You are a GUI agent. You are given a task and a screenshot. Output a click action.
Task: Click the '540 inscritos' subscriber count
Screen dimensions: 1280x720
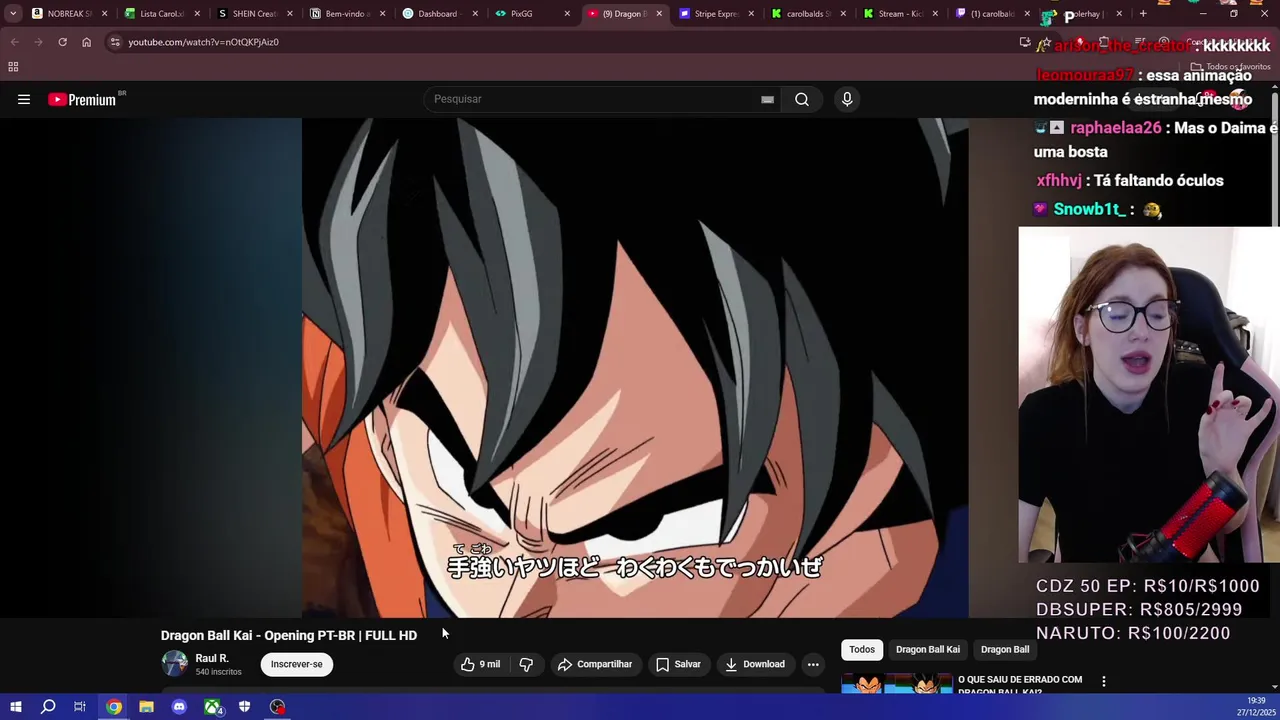click(218, 672)
